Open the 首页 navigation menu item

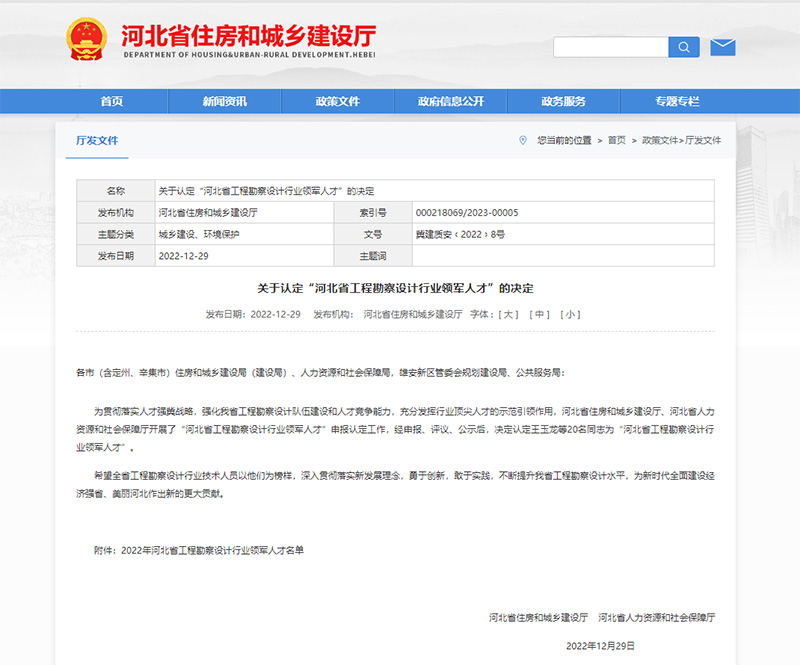pos(112,102)
